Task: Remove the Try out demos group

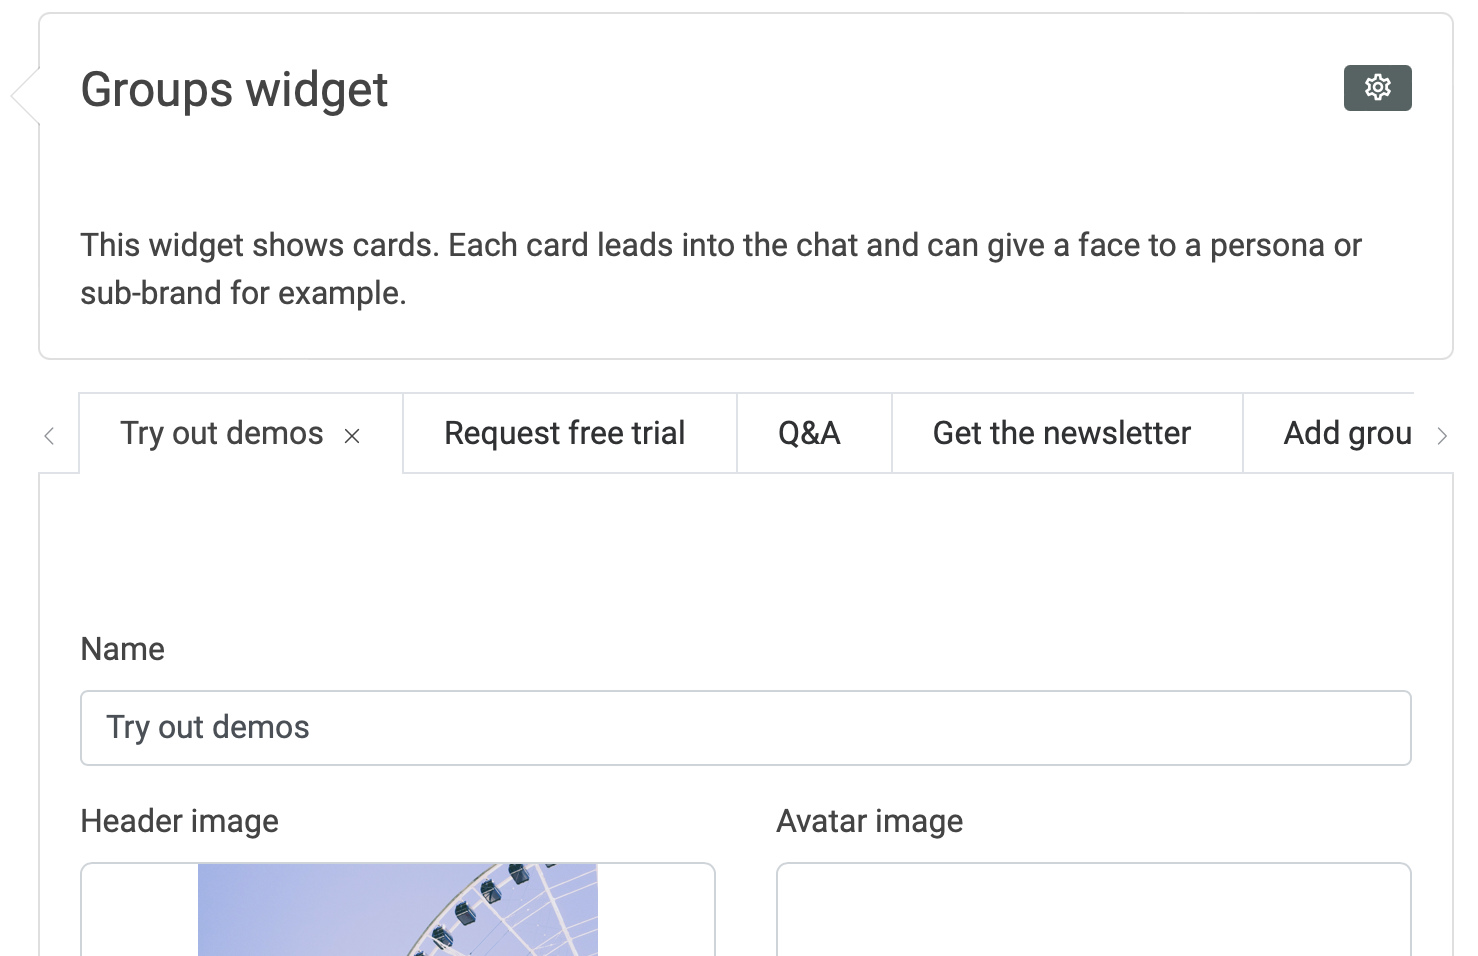Action: [x=352, y=436]
